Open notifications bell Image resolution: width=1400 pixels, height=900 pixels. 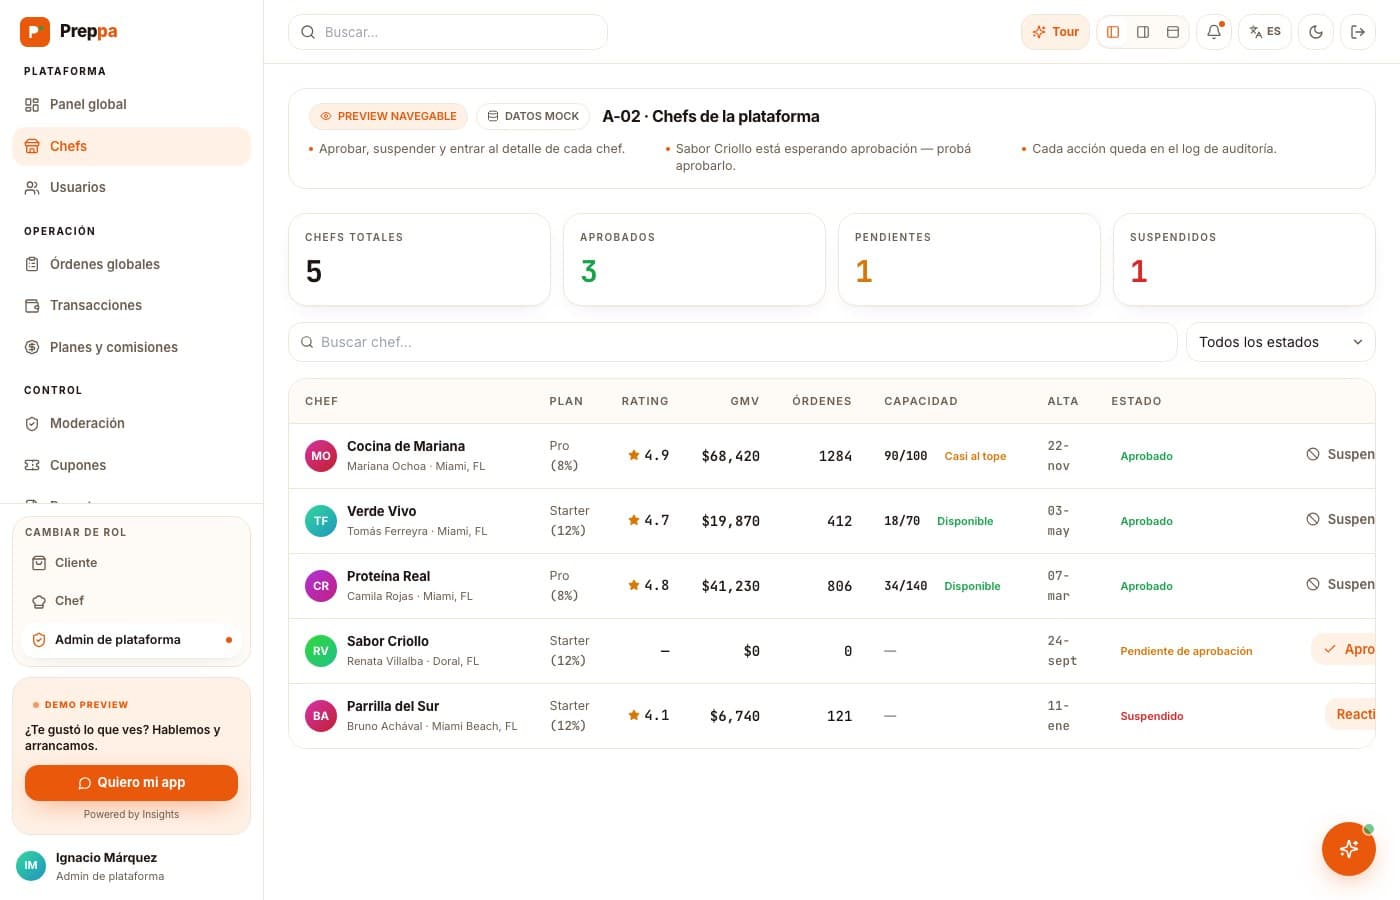(x=1214, y=32)
